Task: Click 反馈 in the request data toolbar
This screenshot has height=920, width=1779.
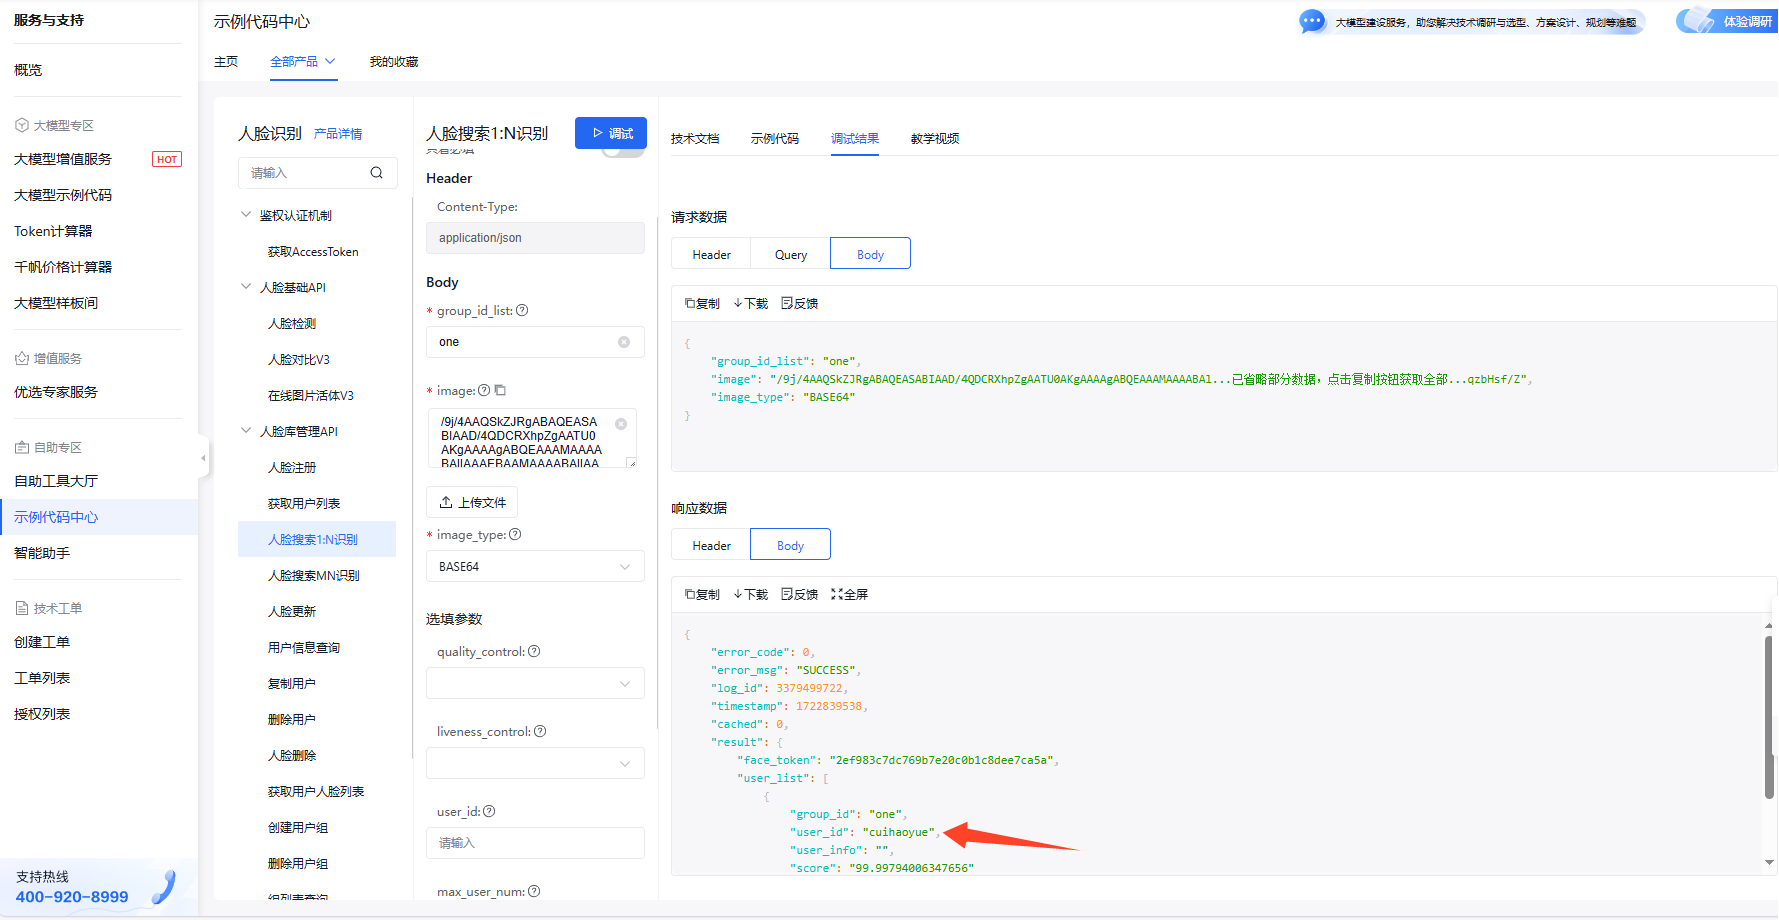Action: click(x=800, y=303)
